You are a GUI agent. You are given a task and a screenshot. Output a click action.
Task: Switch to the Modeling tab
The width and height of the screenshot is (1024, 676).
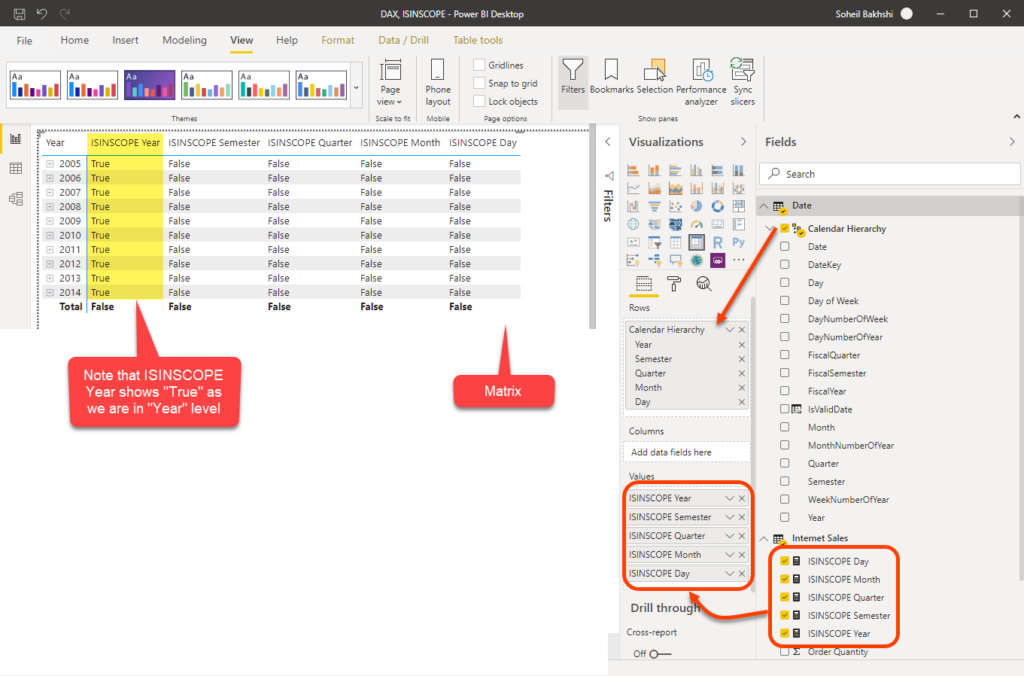(x=184, y=40)
